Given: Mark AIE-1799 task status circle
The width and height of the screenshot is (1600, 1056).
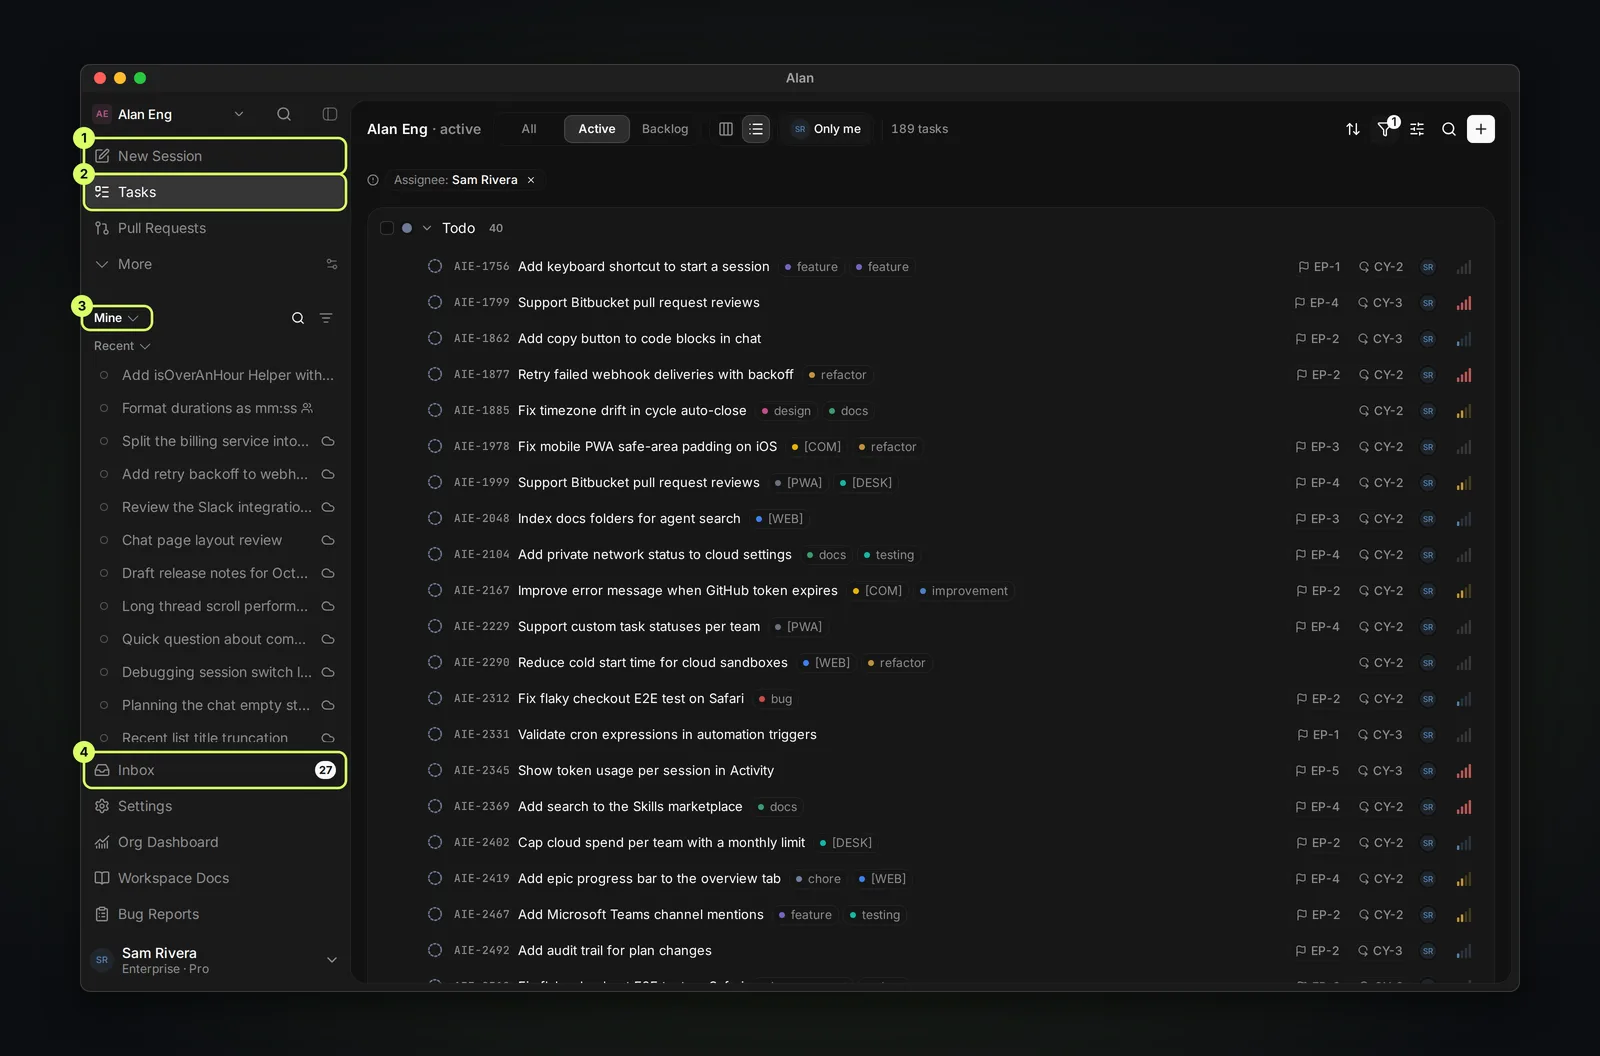Looking at the screenshot, I should pyautogui.click(x=435, y=303).
